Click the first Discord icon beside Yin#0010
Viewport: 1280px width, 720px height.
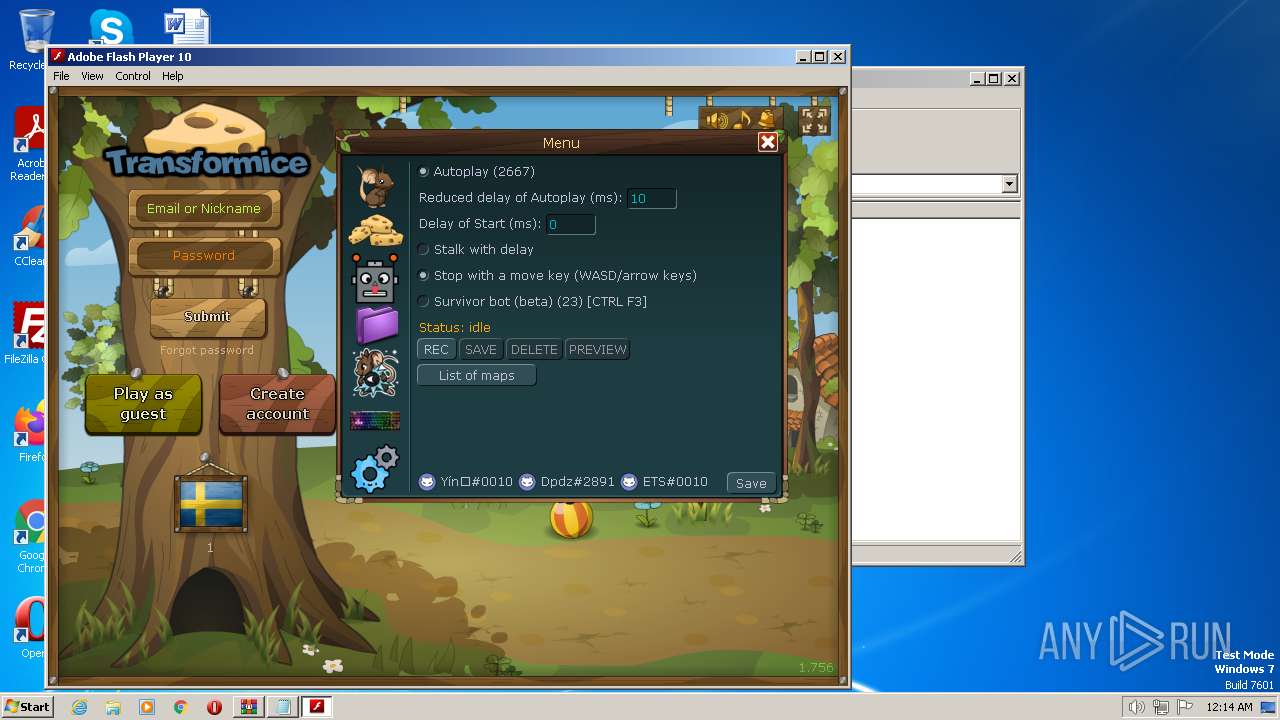(427, 482)
